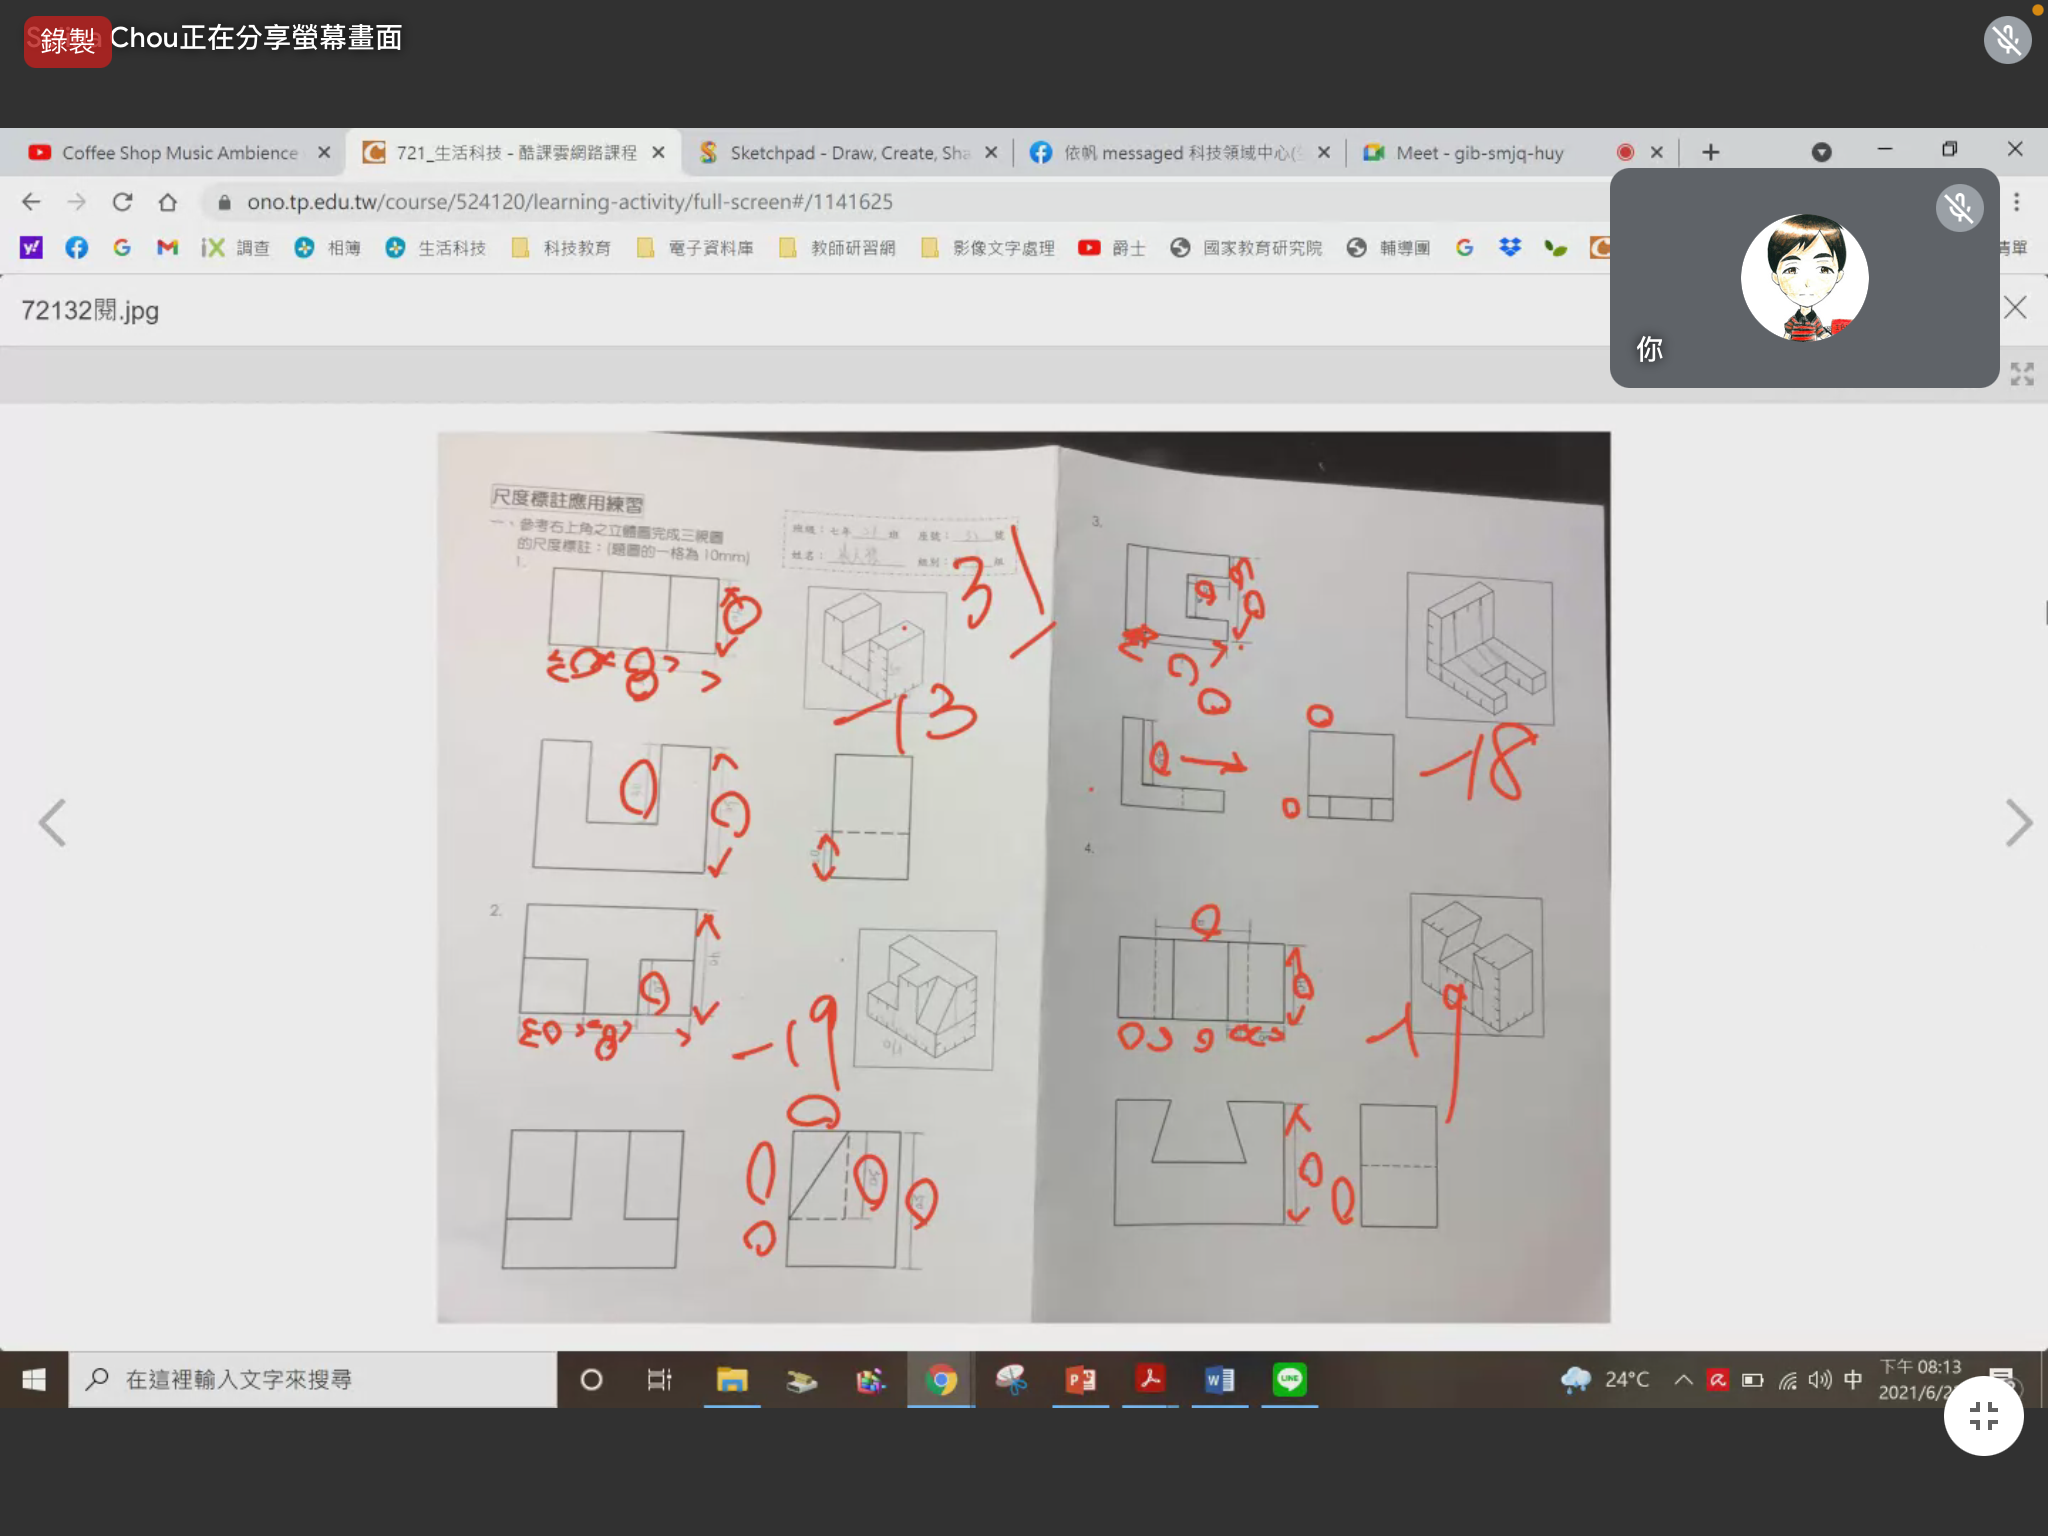Exit full screen with white round button

[x=1983, y=1416]
